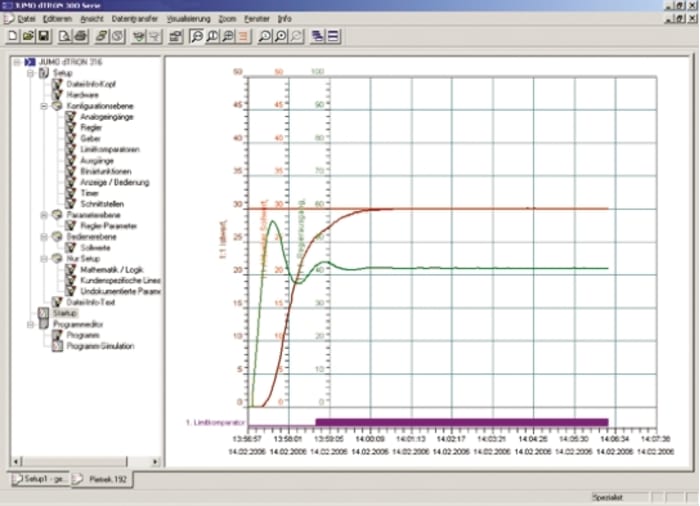Viewport: 700px width, 506px height.
Task: Collapse the Programmeditor branch
Action: pos(30,324)
